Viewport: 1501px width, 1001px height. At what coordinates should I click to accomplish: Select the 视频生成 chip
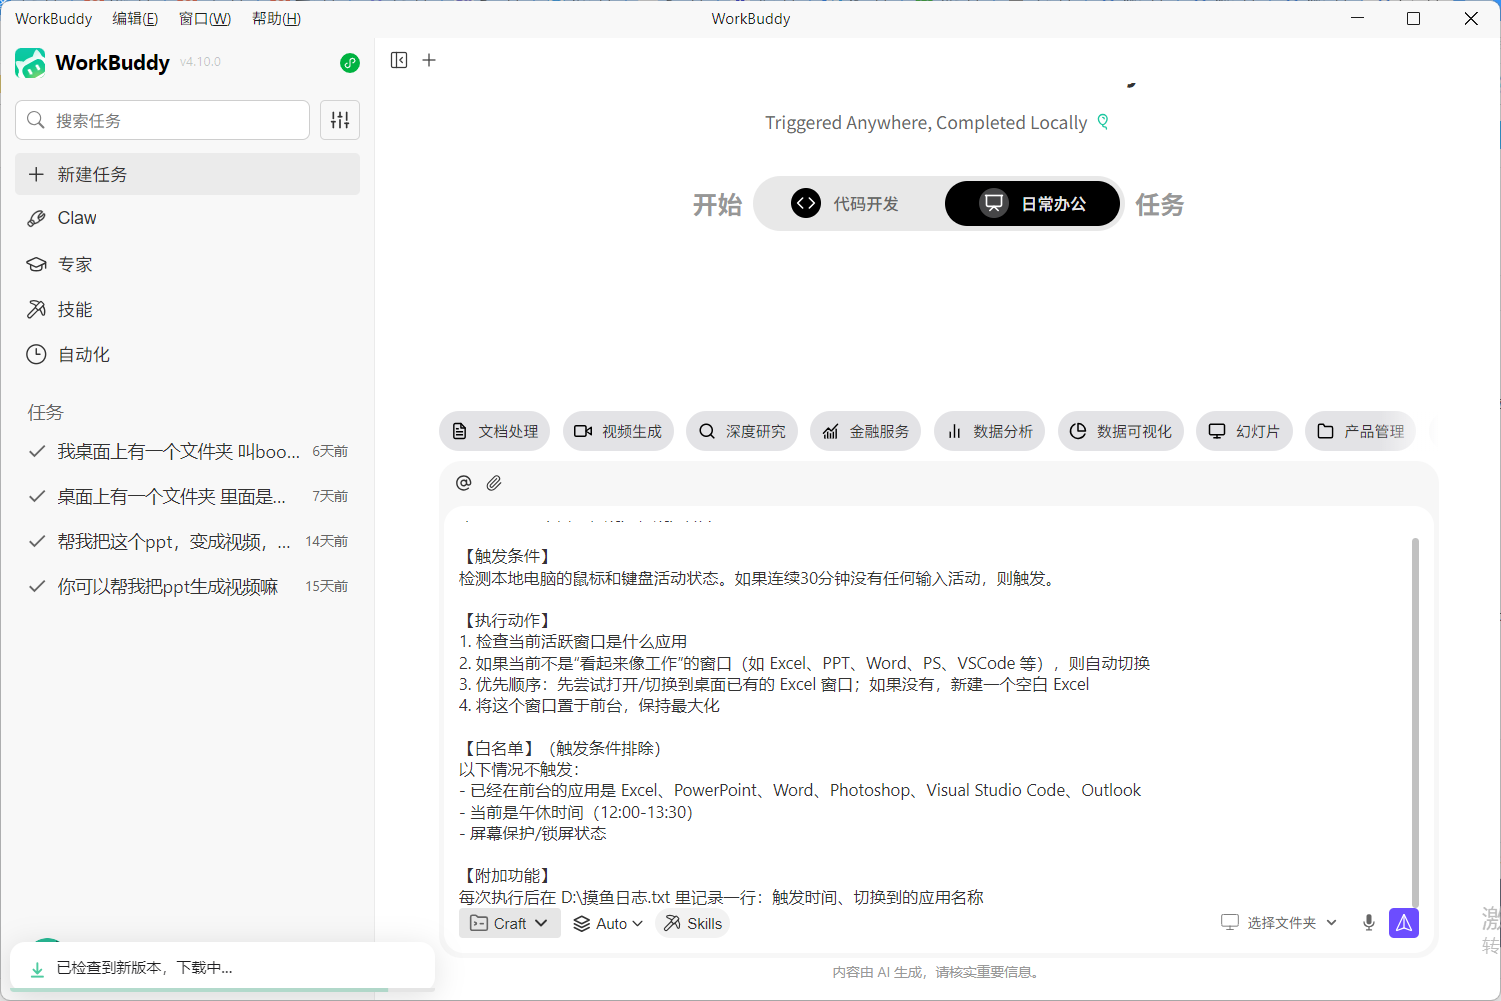click(x=618, y=431)
